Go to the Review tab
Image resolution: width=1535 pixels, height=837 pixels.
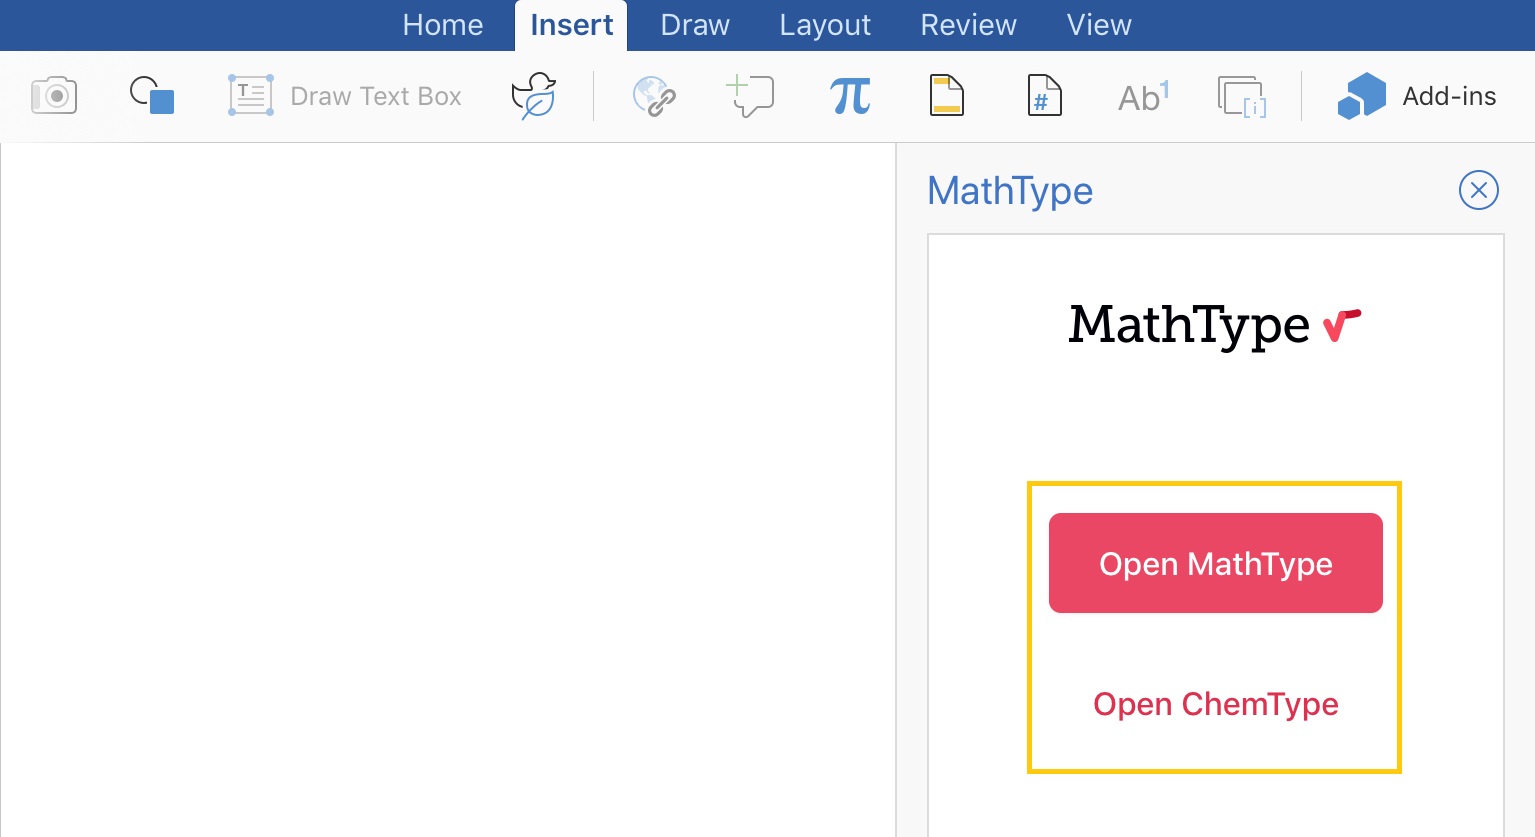click(x=968, y=25)
